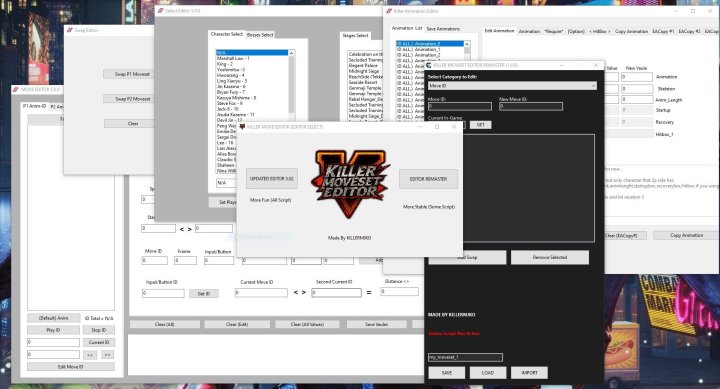Click the Animation new value field
Screen dimensions: 720x389
click(637, 77)
